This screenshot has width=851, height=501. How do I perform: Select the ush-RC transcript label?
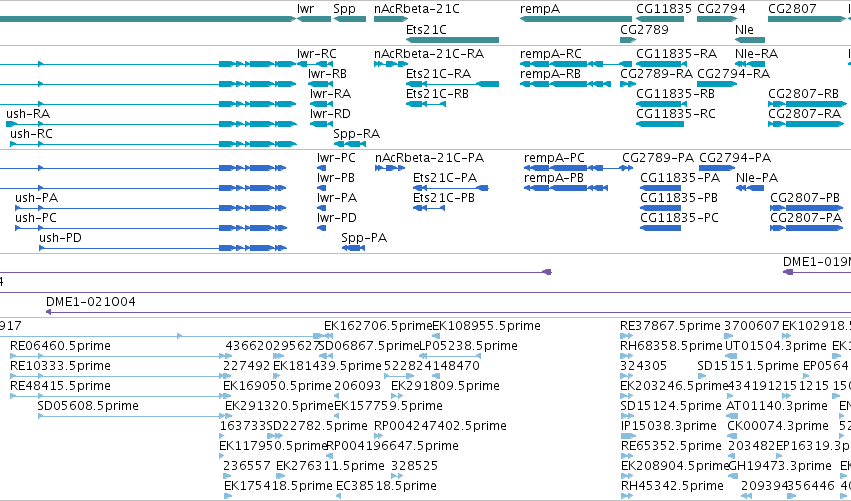point(31,134)
